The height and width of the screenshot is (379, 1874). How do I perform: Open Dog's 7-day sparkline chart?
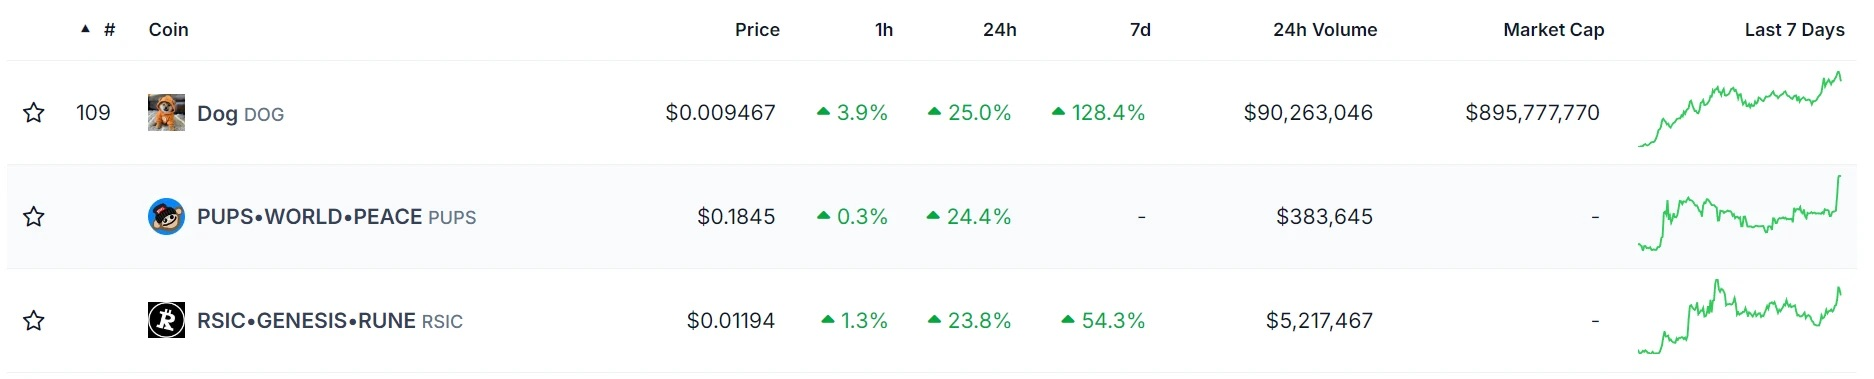tap(1740, 110)
